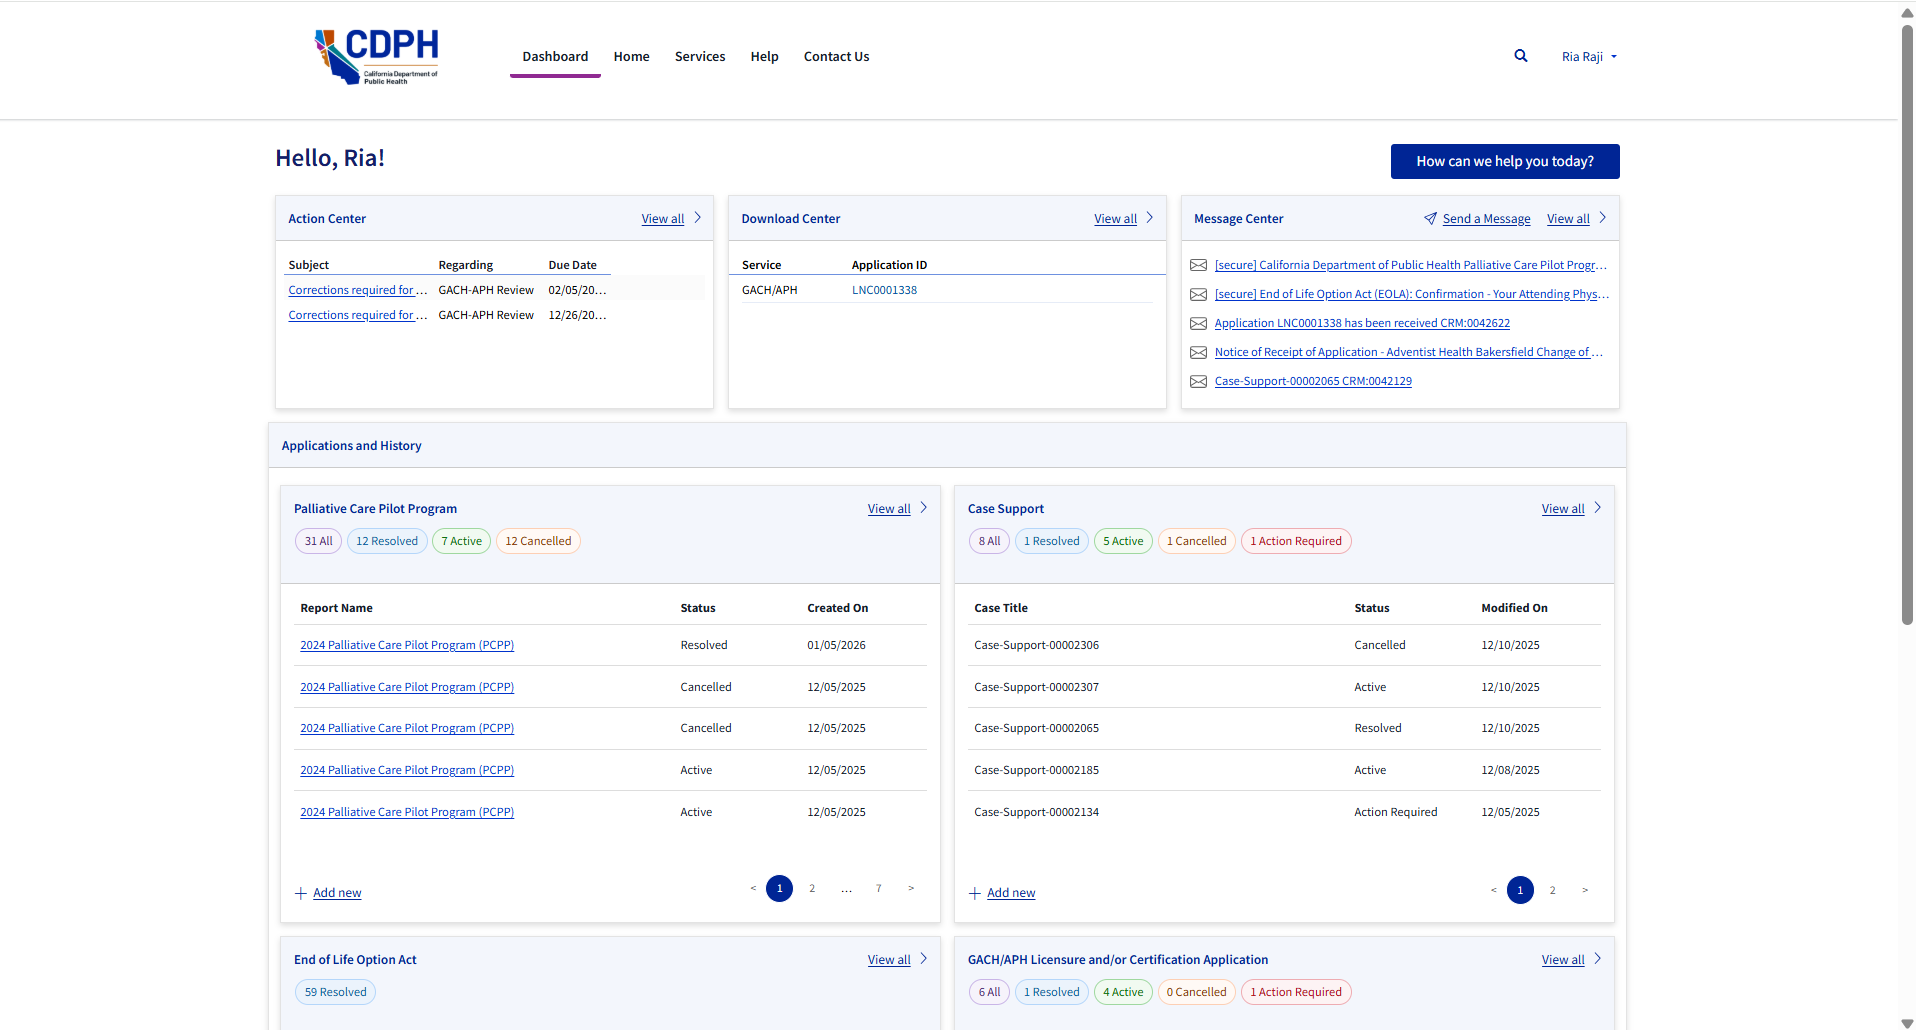Click chevron next to Message Center View all

[x=1603, y=217]
